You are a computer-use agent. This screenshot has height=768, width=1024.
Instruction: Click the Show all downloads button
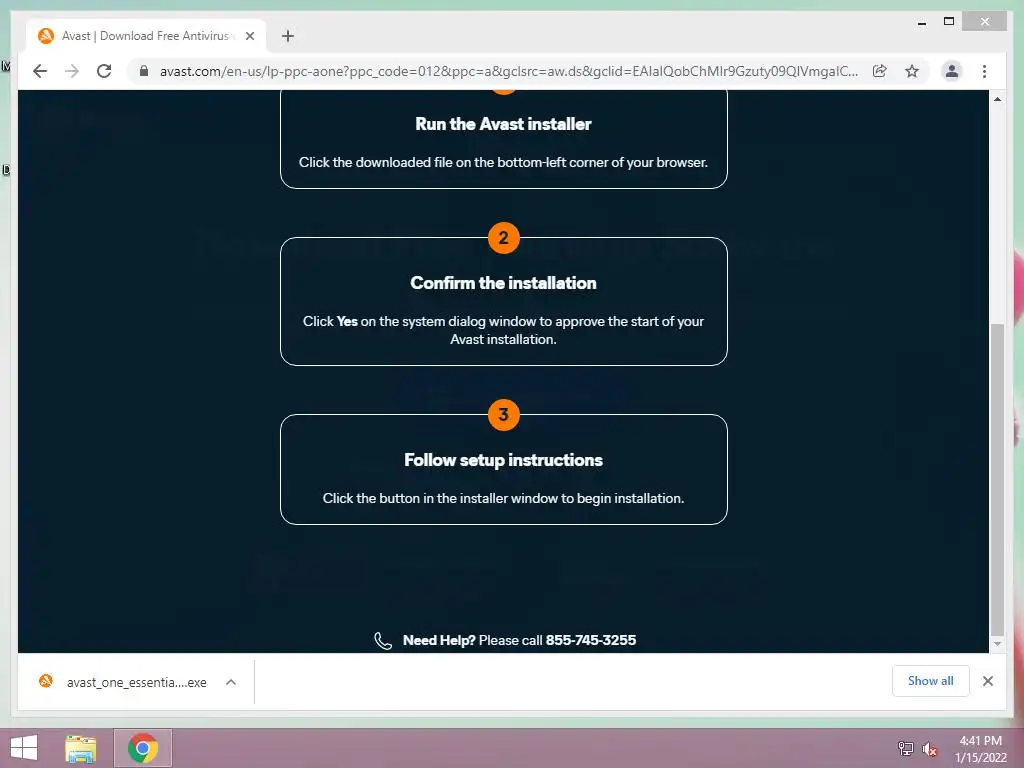click(930, 681)
